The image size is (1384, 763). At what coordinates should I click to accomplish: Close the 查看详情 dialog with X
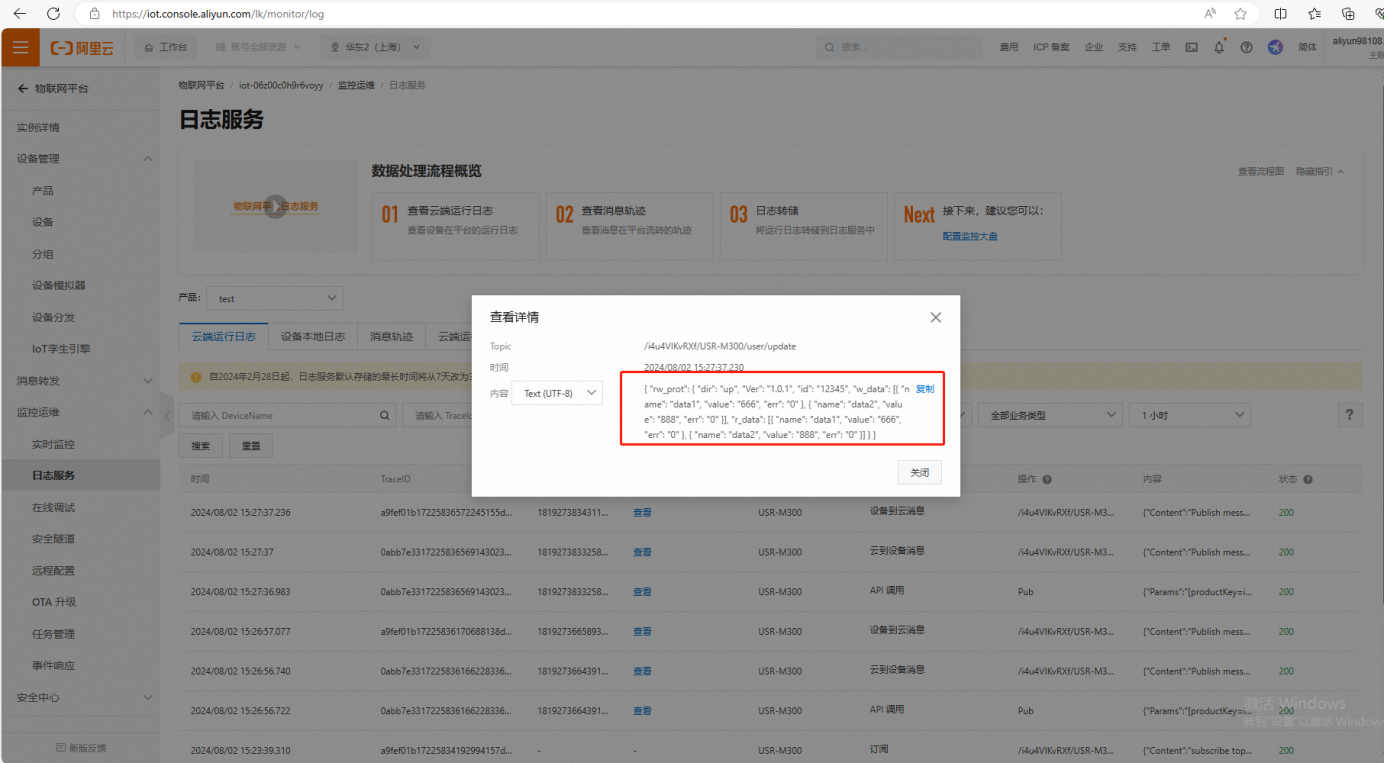tap(935, 317)
